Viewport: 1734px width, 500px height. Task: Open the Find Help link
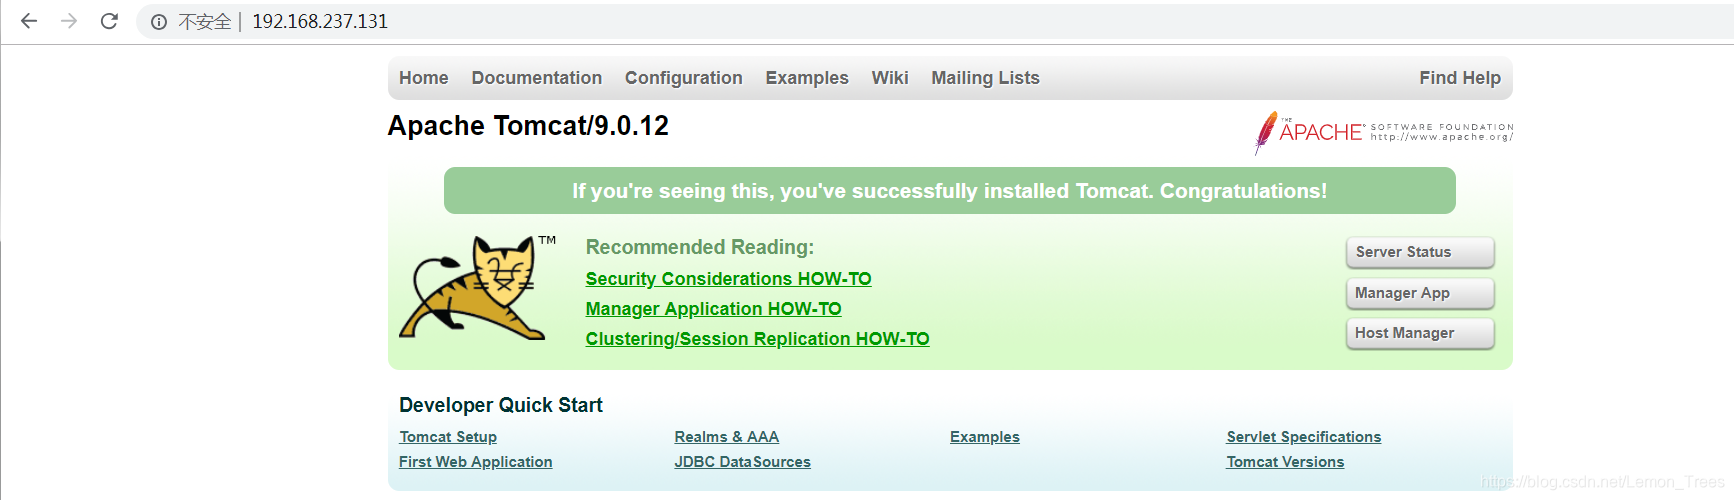pyautogui.click(x=1460, y=78)
